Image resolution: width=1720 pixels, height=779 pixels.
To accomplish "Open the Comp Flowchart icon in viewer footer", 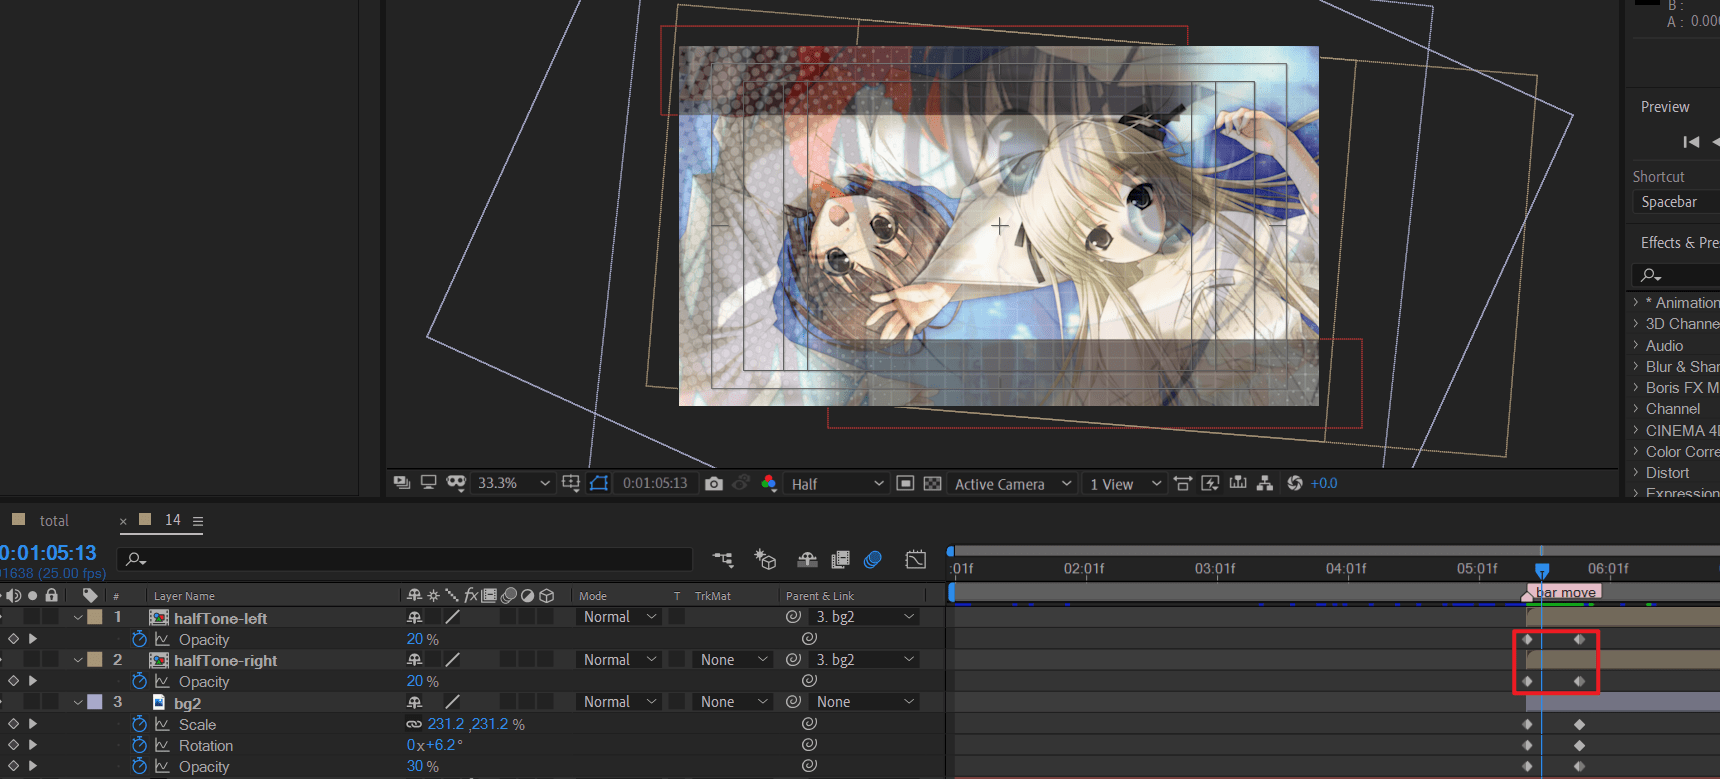I will pyautogui.click(x=1265, y=483).
